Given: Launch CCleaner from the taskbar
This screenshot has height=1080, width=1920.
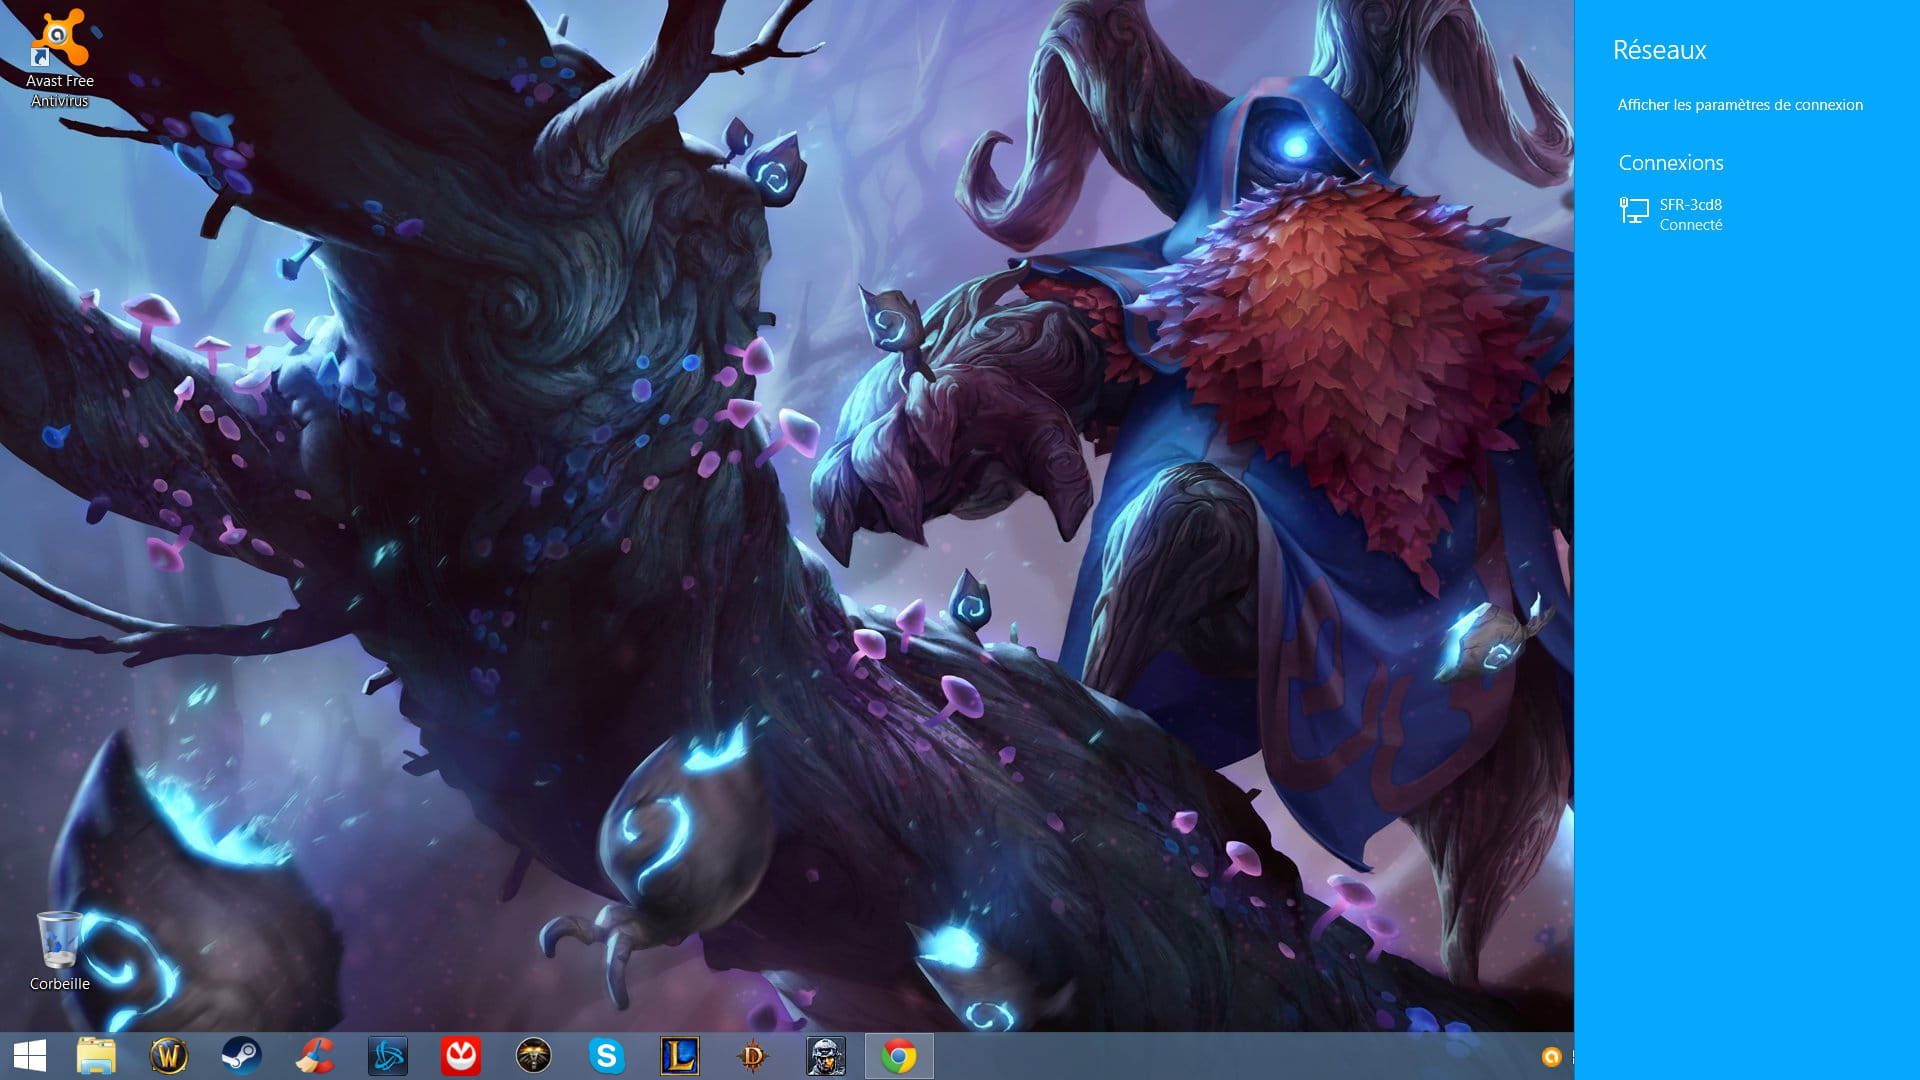Looking at the screenshot, I should tap(315, 1056).
